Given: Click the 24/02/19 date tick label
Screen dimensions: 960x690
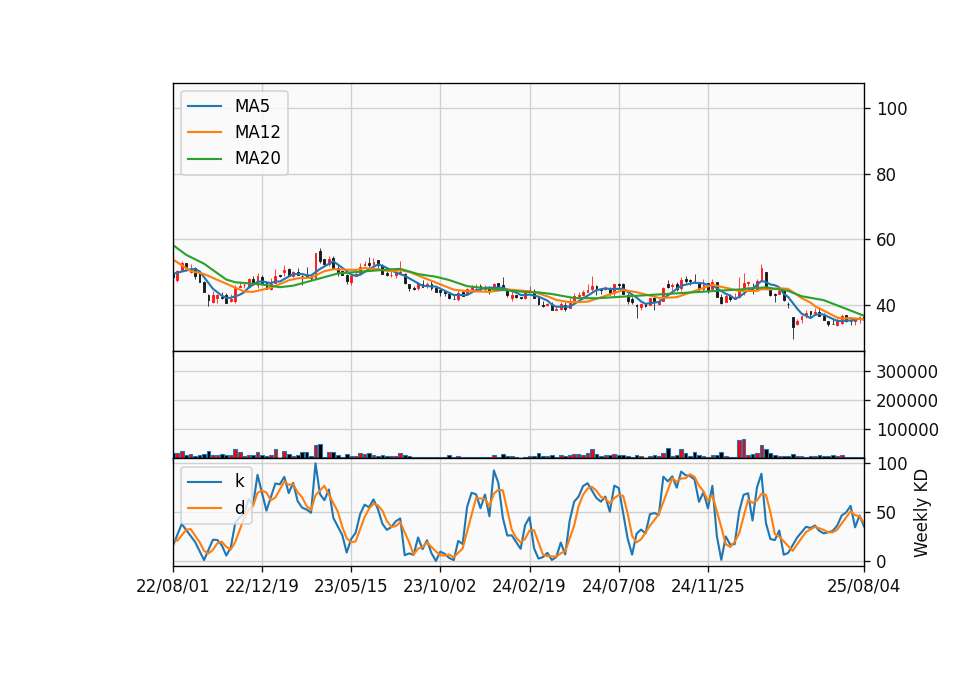Looking at the screenshot, I should click(529, 586).
